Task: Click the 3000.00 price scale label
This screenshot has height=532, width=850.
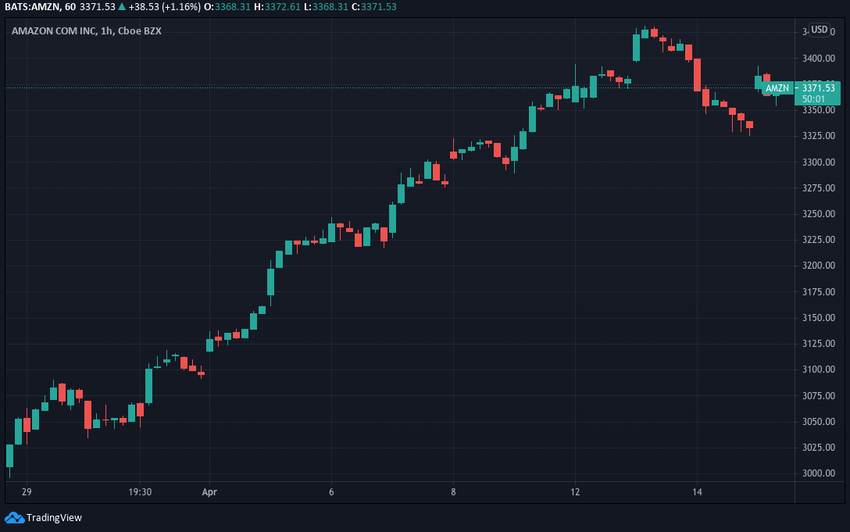Action: pyautogui.click(x=819, y=473)
